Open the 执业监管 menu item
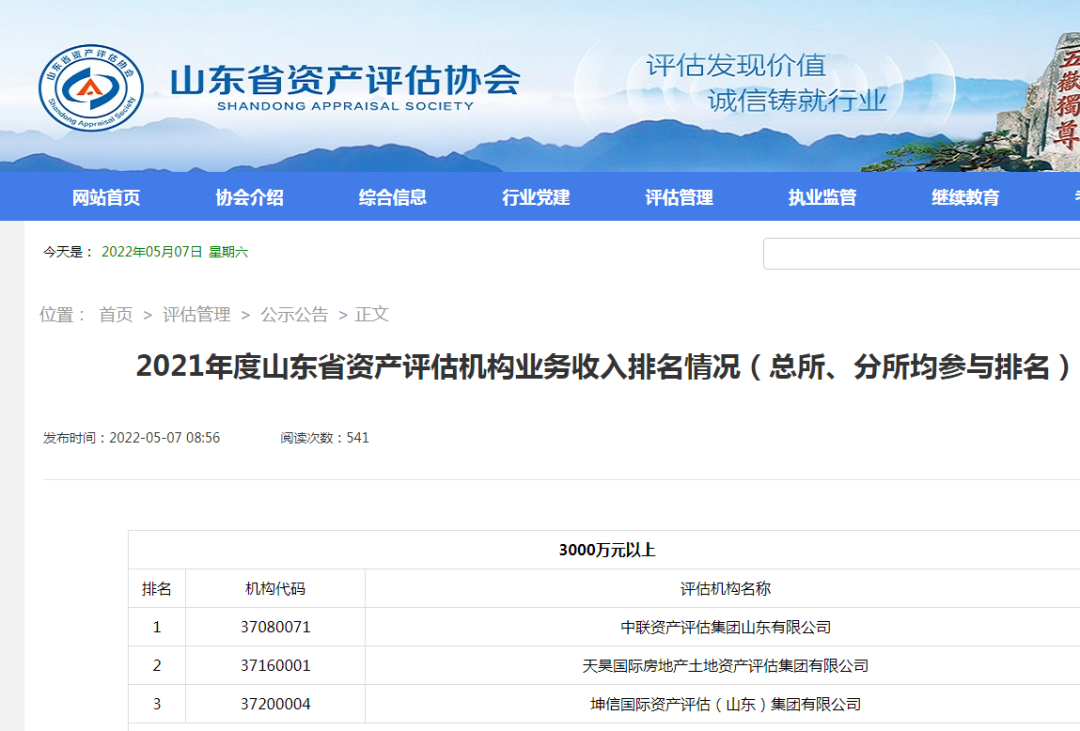The image size is (1080, 731). tap(822, 198)
